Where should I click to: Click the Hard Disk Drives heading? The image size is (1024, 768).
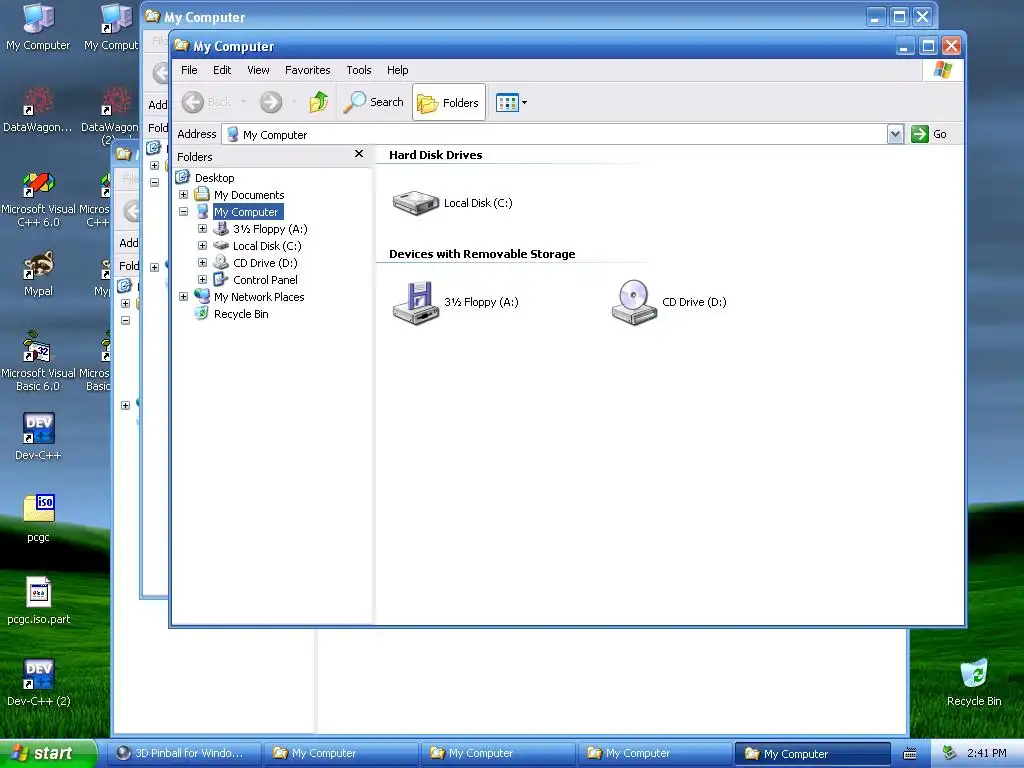[x=436, y=155]
